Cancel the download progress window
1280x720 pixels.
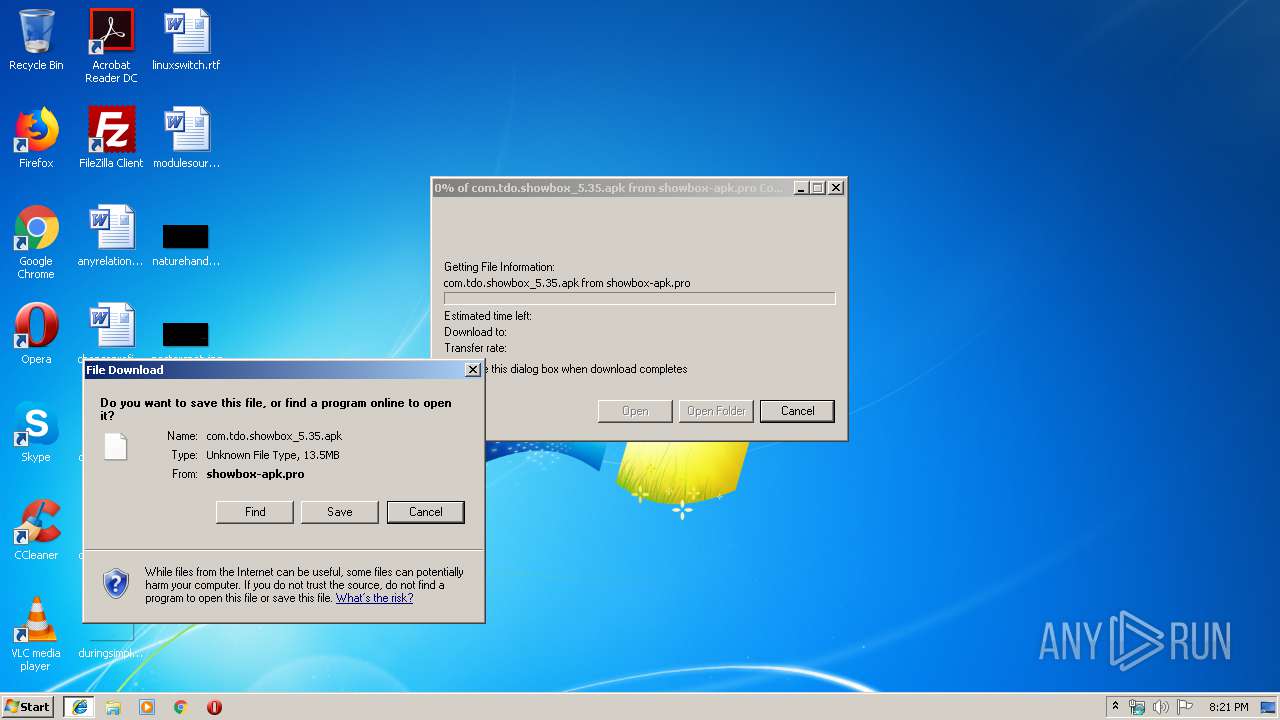[x=797, y=411]
